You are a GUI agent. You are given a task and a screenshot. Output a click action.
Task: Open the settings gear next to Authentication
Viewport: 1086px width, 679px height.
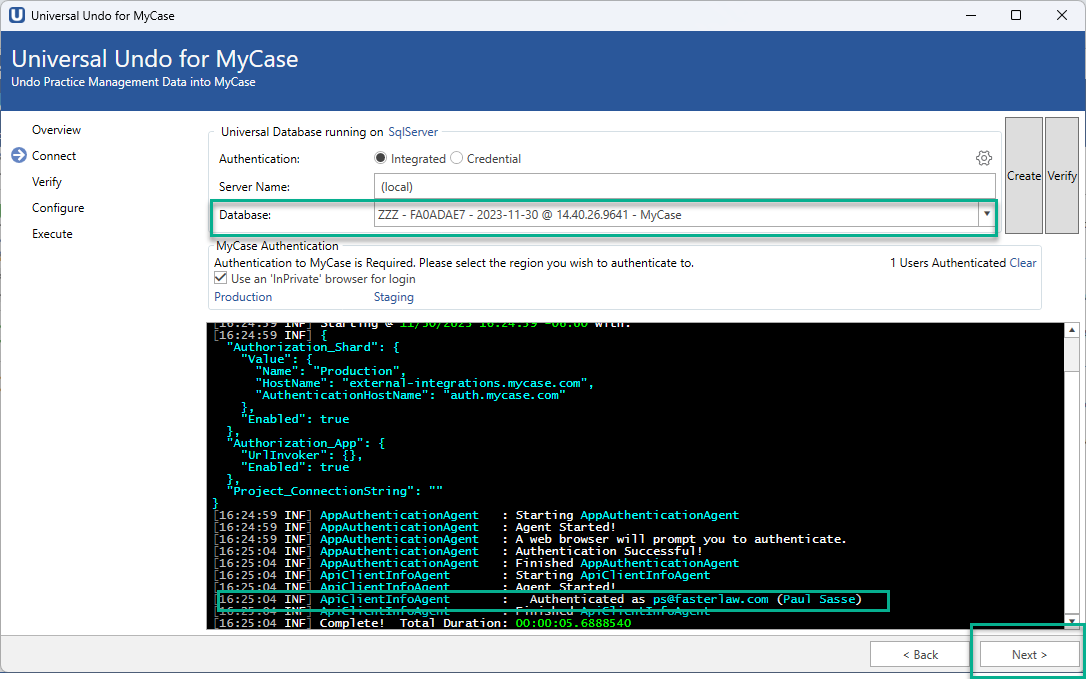[x=983, y=158]
